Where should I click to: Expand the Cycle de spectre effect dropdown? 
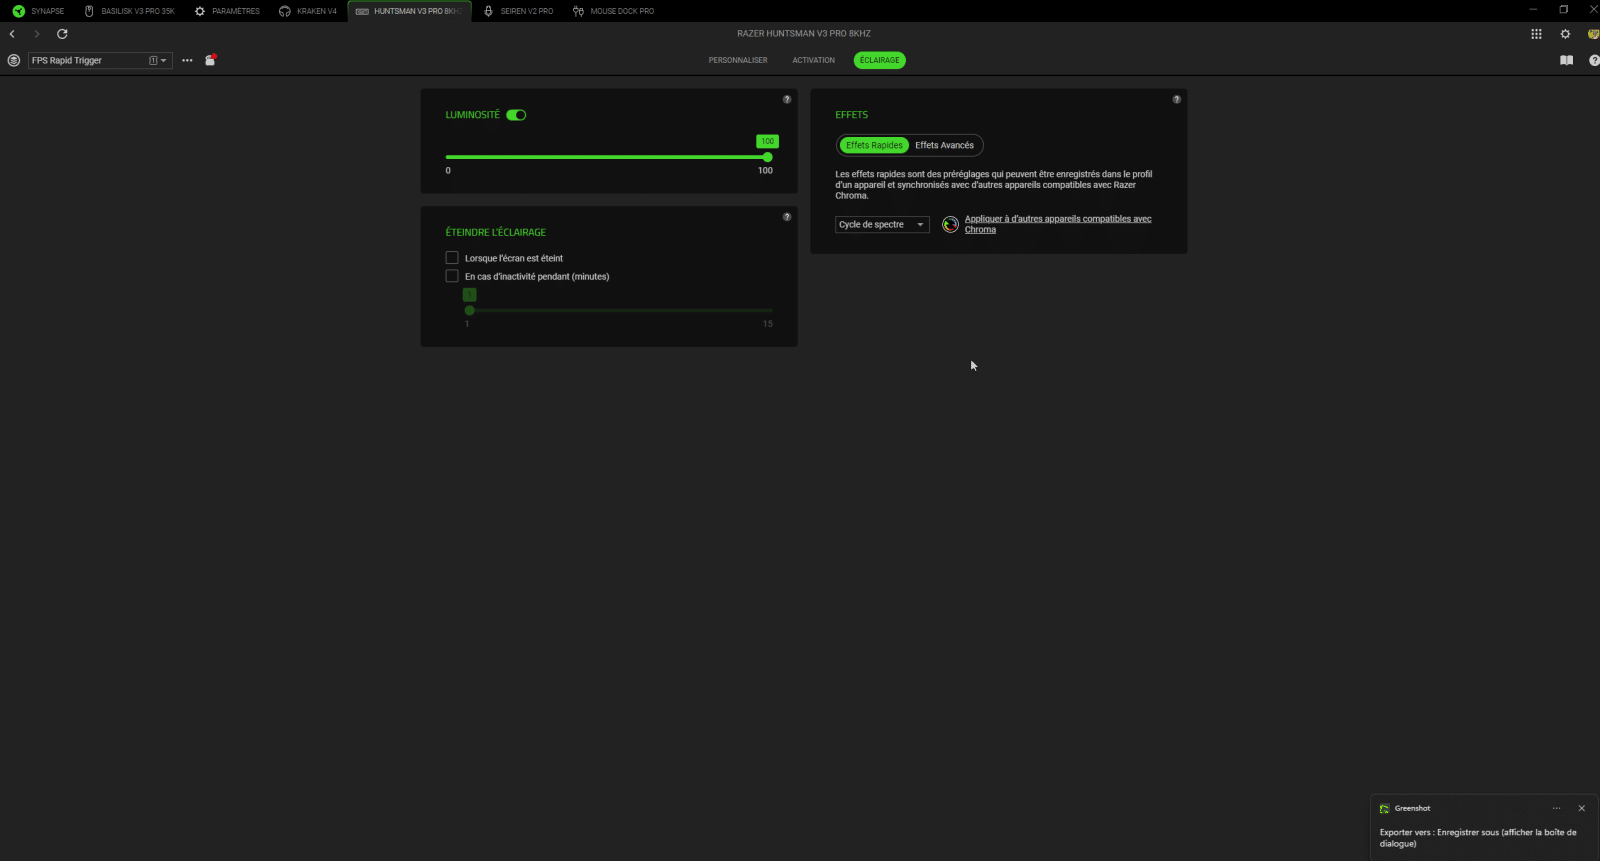882,225
